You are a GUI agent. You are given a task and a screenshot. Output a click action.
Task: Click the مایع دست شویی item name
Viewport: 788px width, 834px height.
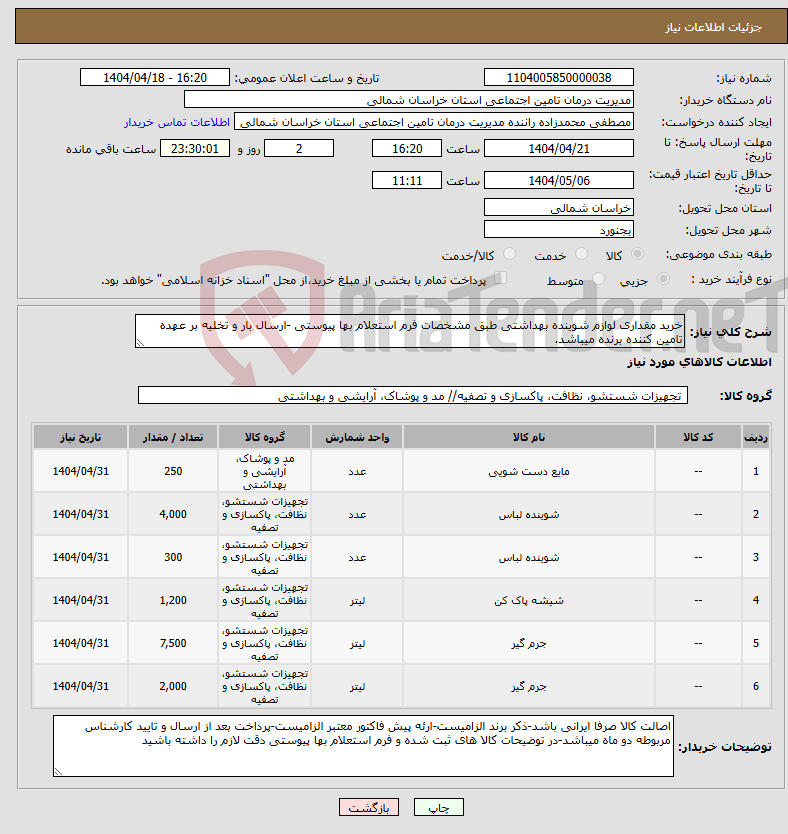click(529, 472)
